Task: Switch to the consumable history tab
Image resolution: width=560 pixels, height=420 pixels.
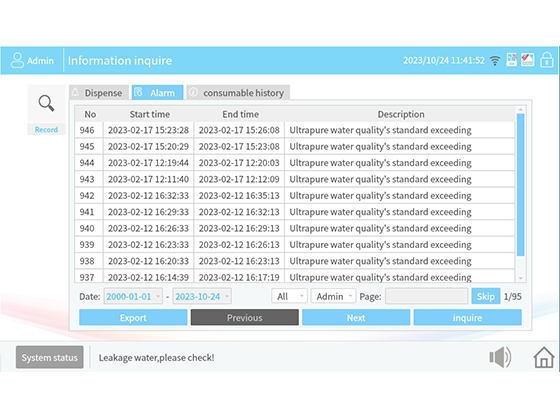Action: (238, 93)
